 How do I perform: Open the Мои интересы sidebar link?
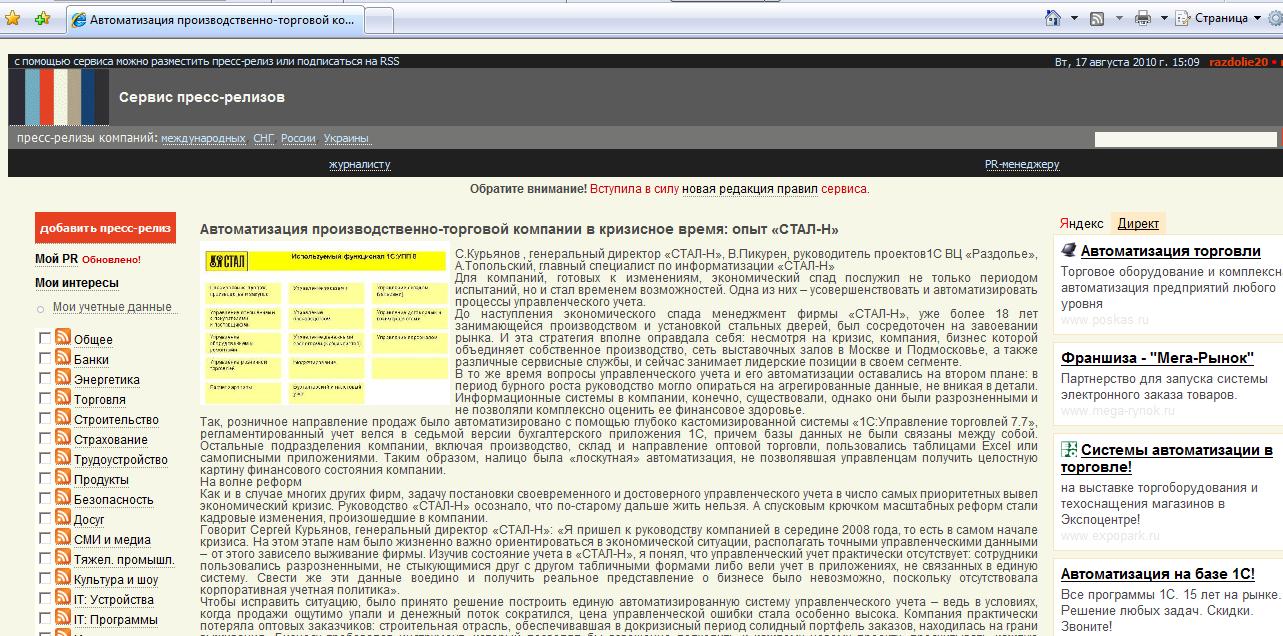(76, 283)
